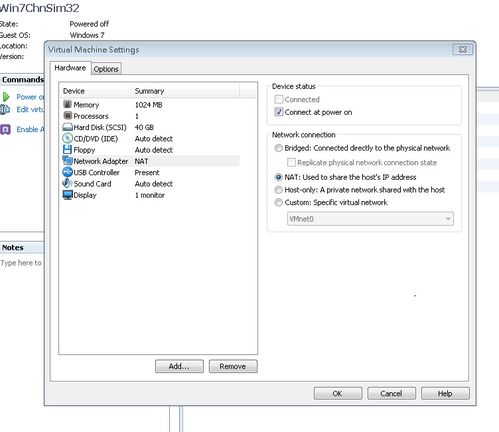The width and height of the screenshot is (499, 432).
Task: Click the Remove button
Action: (233, 366)
